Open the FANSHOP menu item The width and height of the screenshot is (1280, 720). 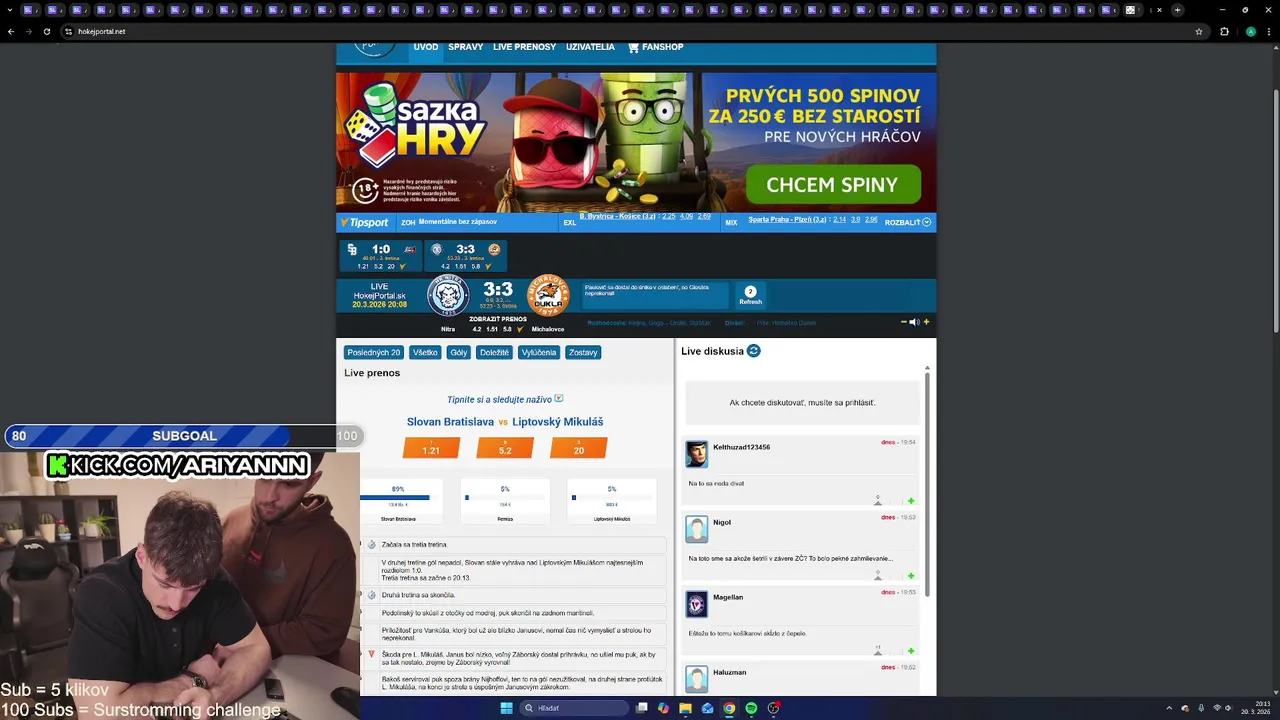pyautogui.click(x=662, y=47)
